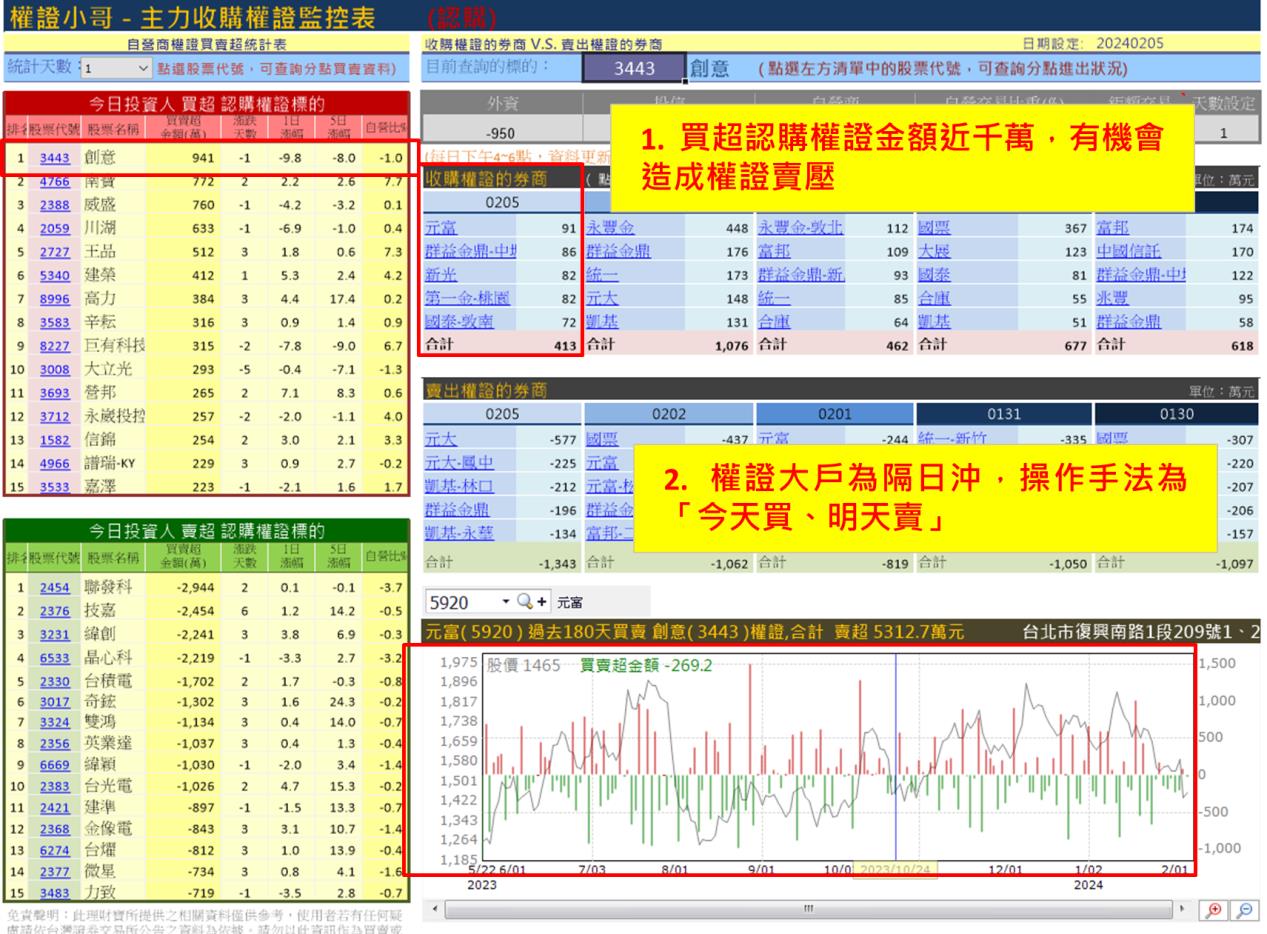This screenshot has width=1267, height=934.
Task: Open 統一-新竹 seller broker link
Action: pyautogui.click(x=951, y=438)
